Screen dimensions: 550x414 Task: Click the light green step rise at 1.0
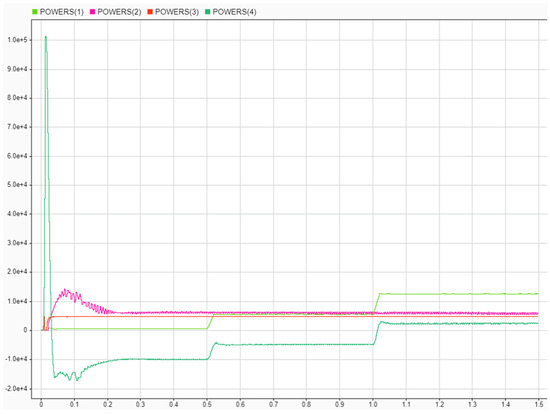click(x=376, y=303)
